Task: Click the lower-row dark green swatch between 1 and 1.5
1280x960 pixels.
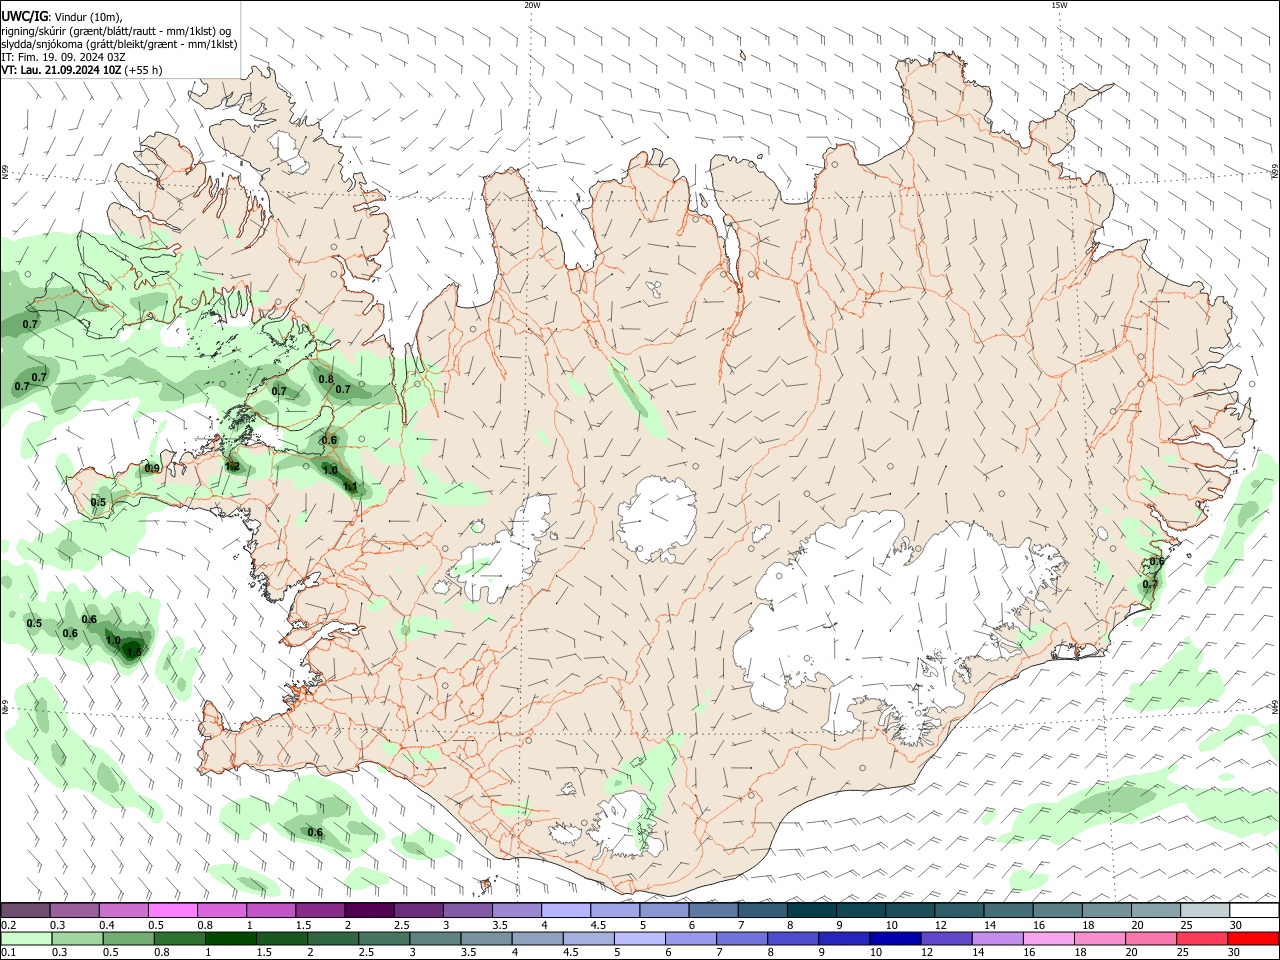Action: 230,938
